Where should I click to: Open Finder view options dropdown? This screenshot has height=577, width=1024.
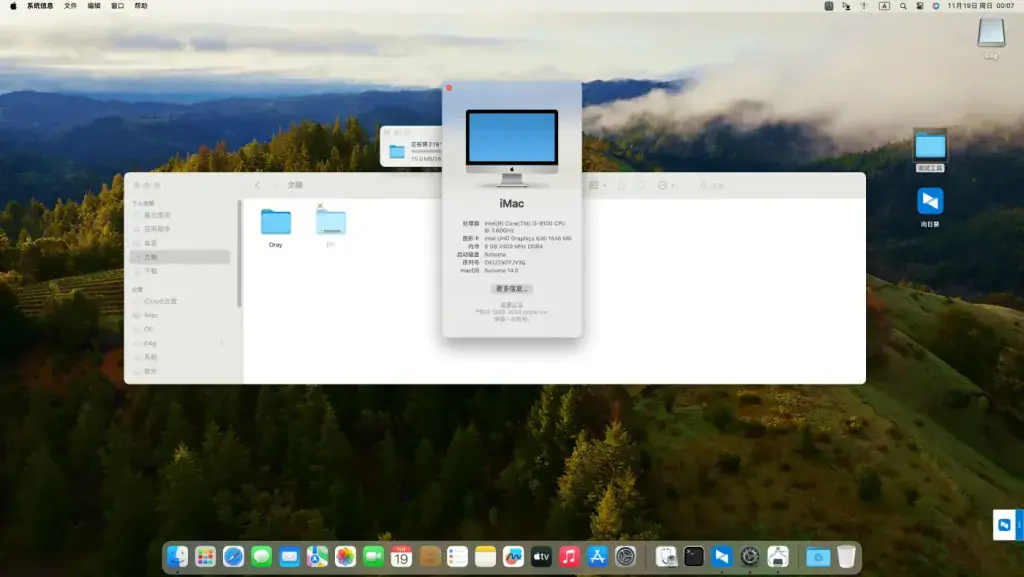click(598, 185)
